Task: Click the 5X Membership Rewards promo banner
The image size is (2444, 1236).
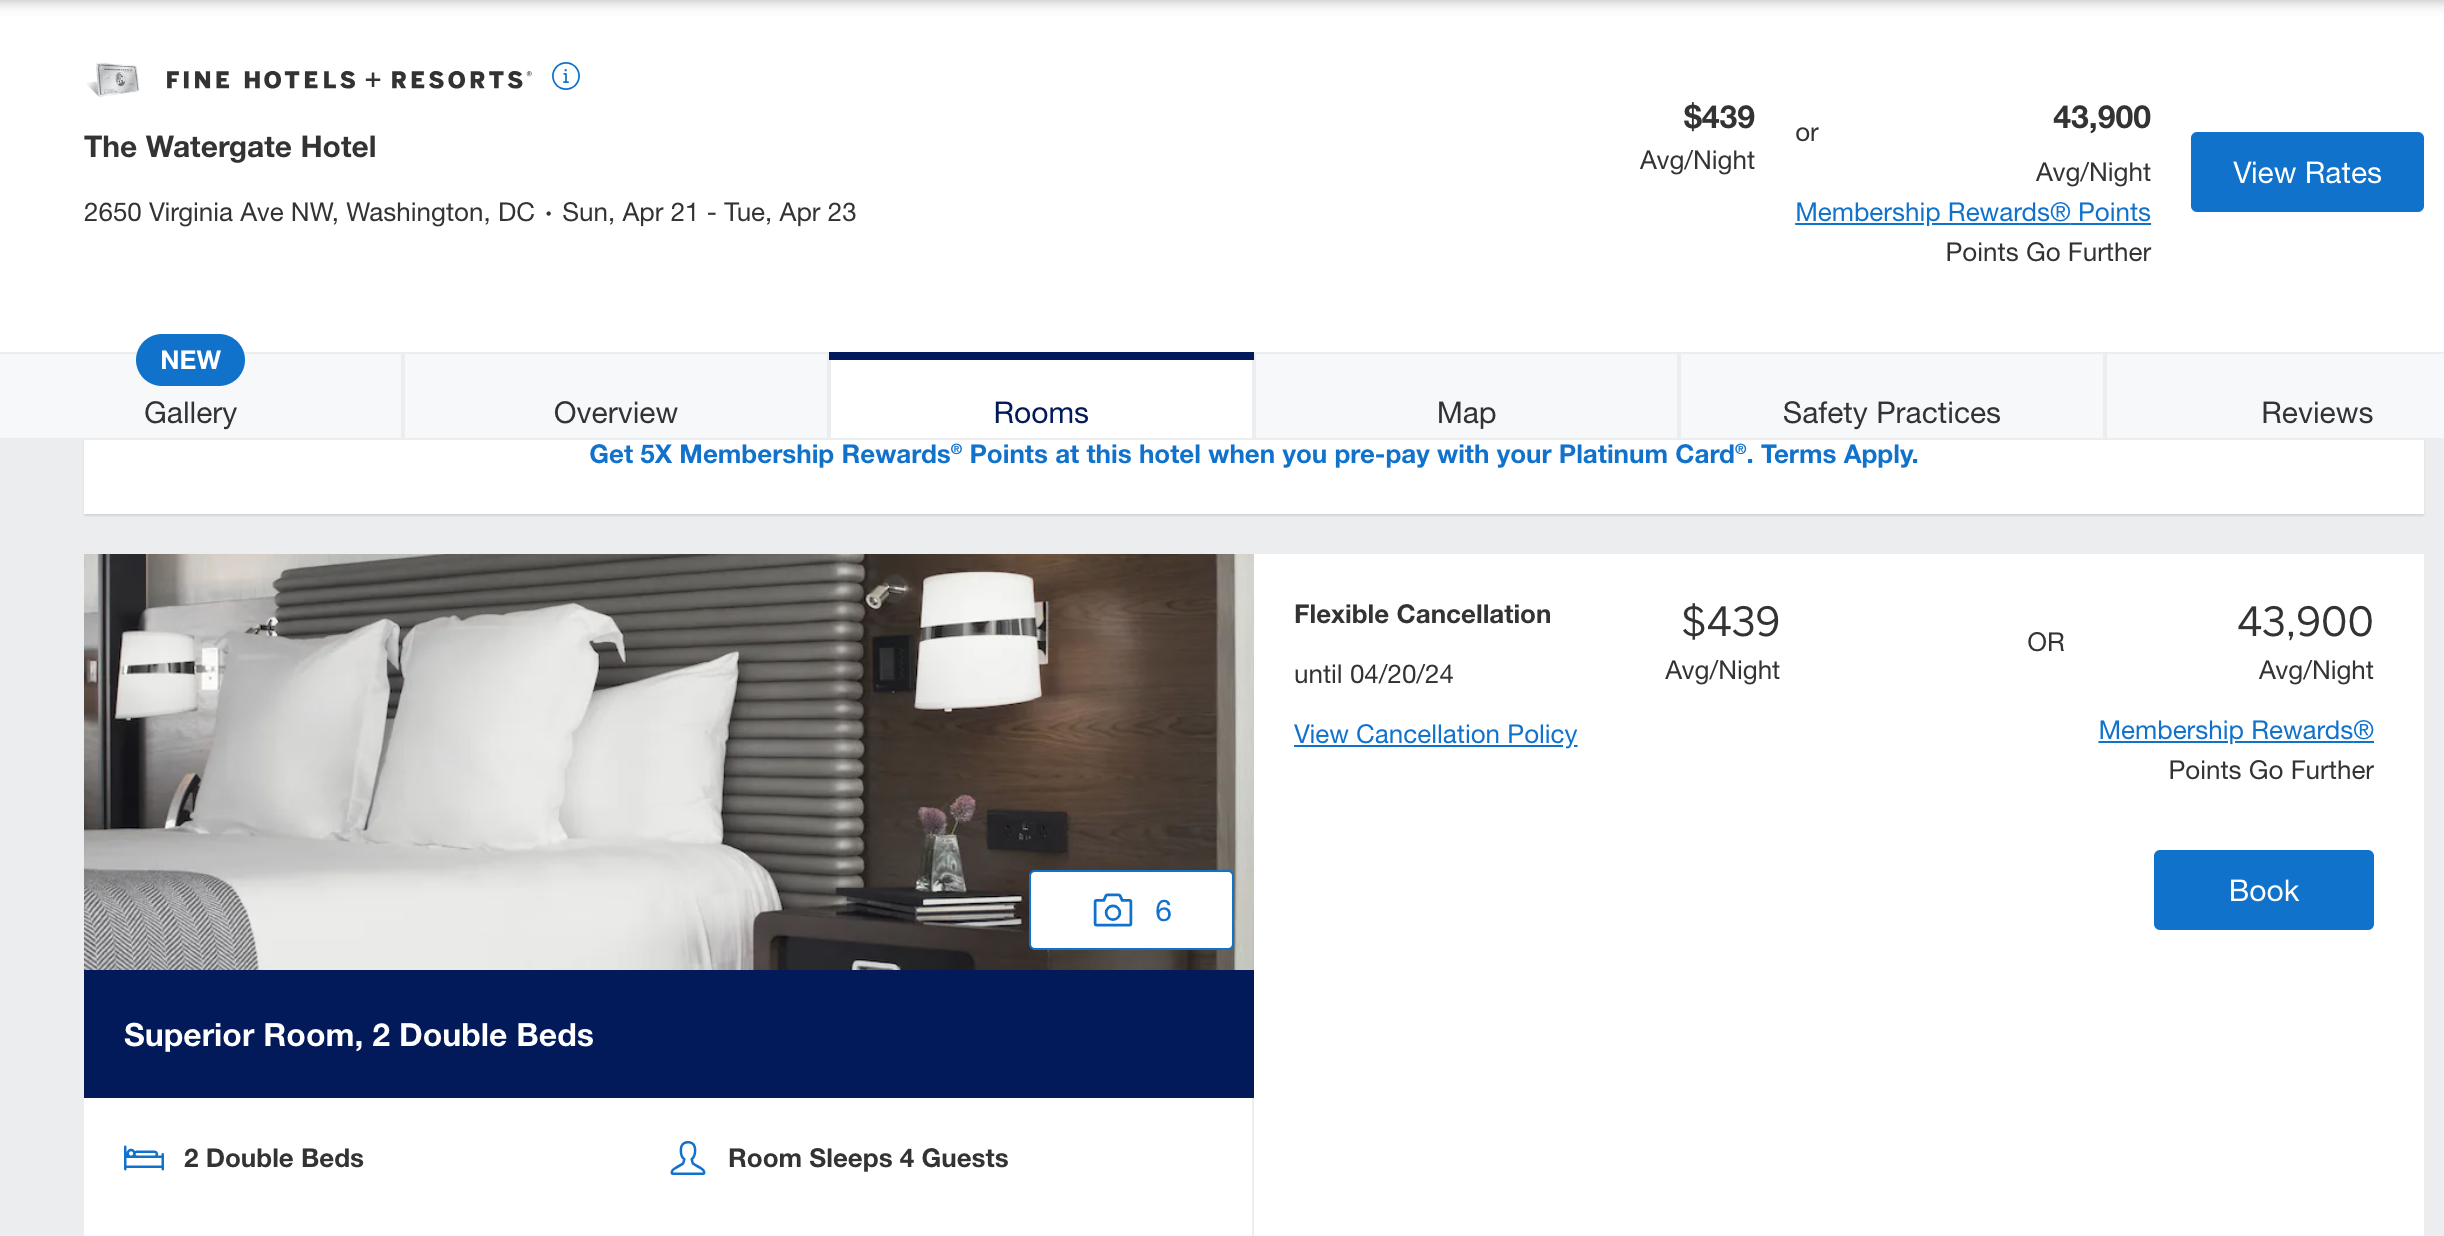Action: [1253, 454]
